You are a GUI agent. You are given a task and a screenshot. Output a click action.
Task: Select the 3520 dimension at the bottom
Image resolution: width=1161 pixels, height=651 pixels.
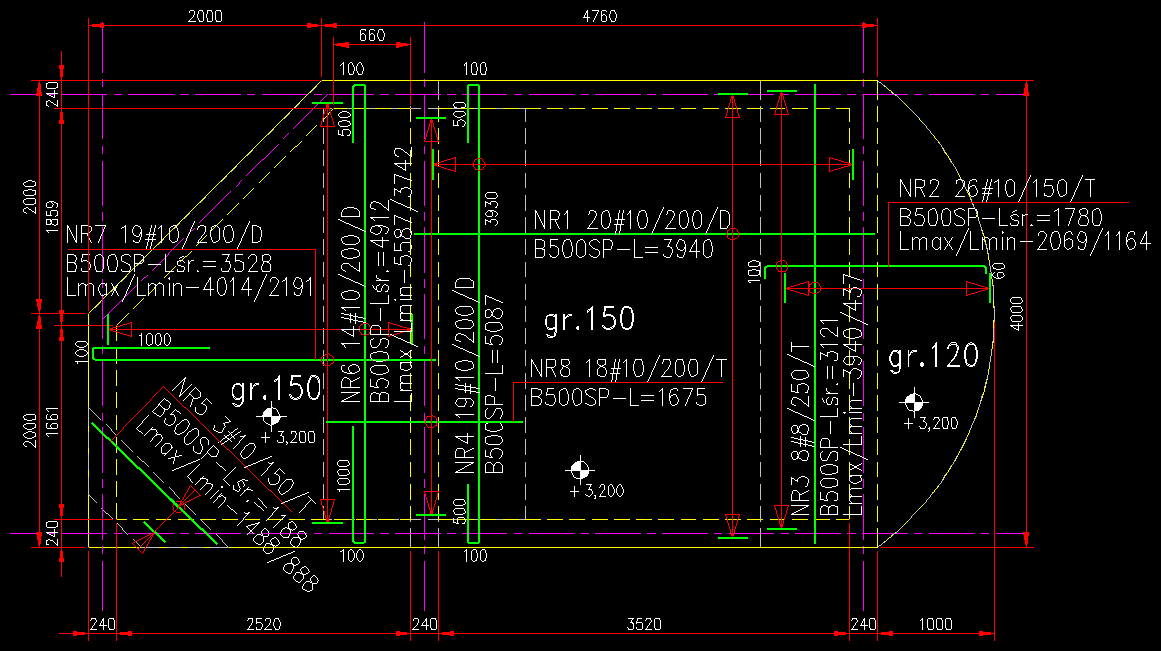click(x=644, y=624)
